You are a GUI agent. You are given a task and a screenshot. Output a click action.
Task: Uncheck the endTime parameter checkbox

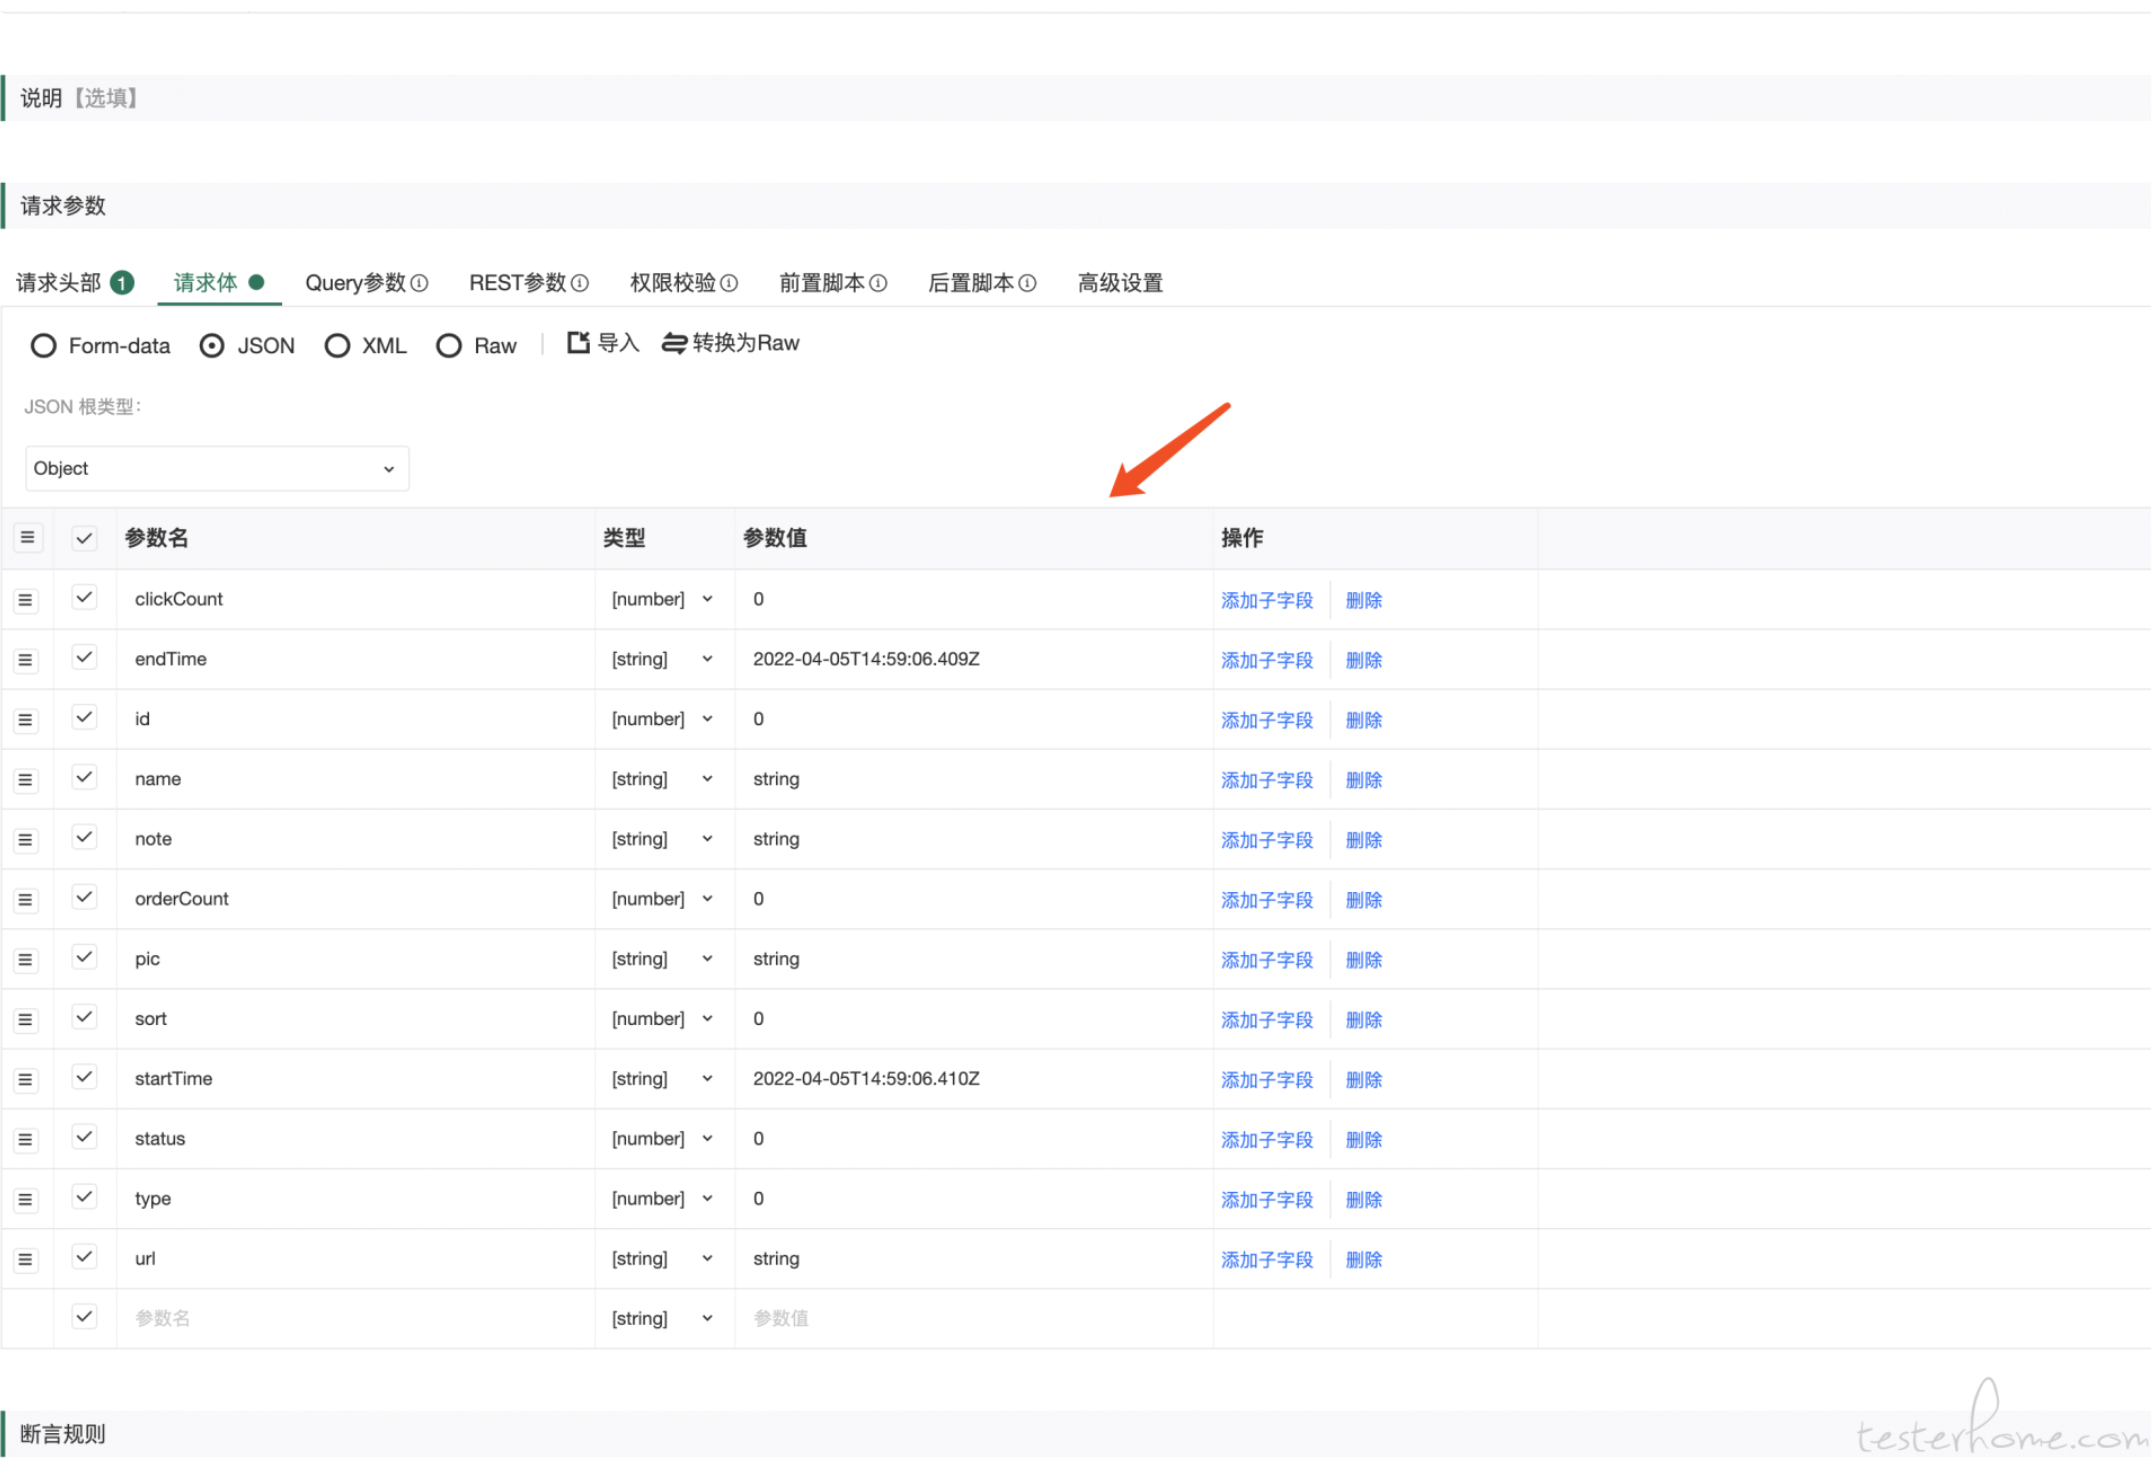click(85, 658)
